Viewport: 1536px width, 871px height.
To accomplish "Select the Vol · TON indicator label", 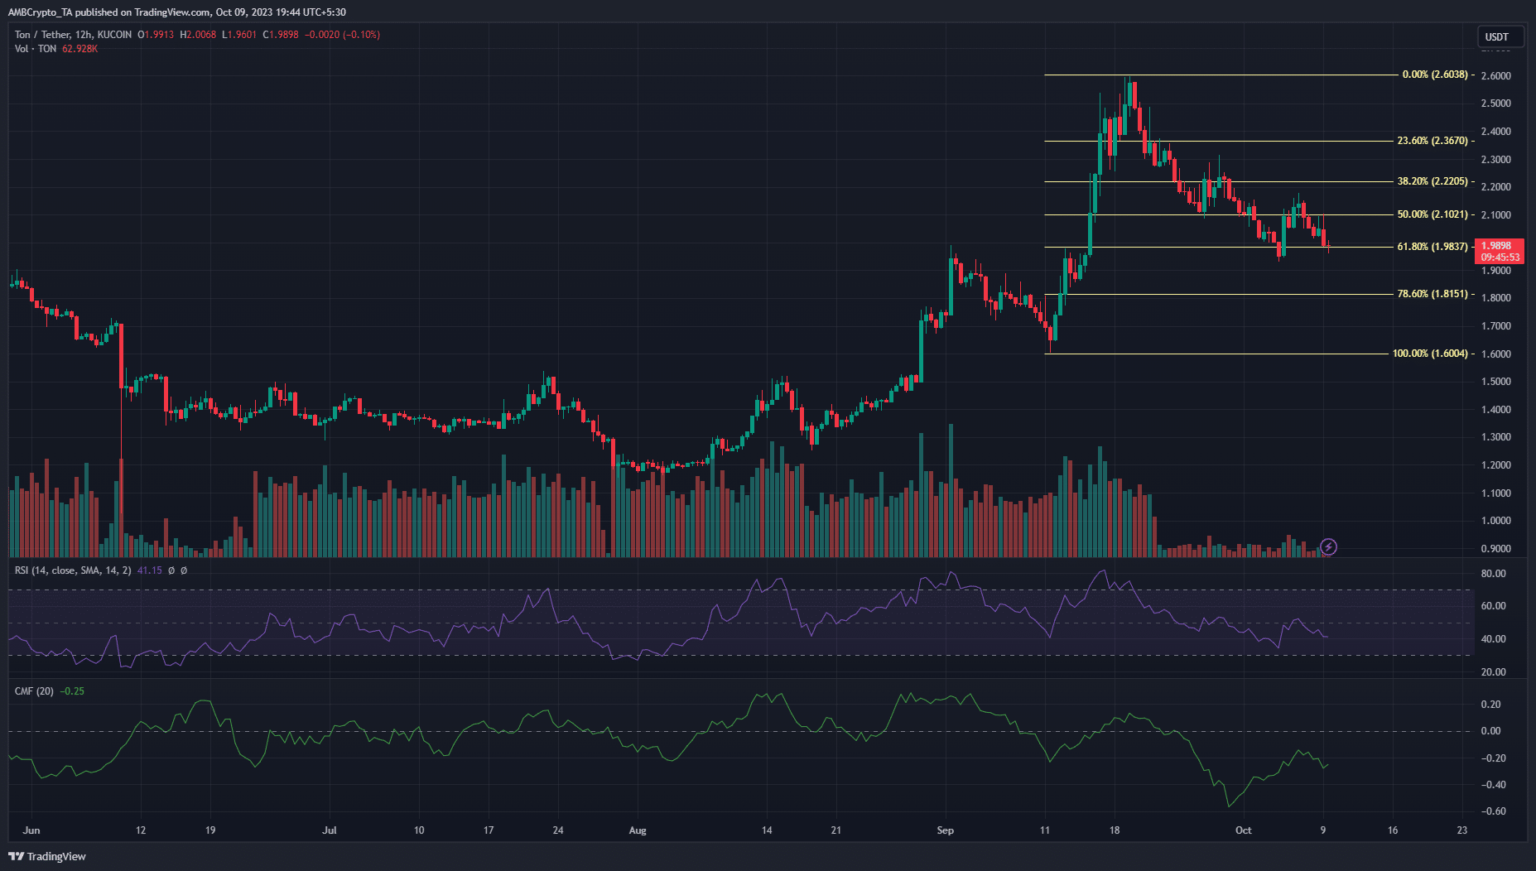I will (x=35, y=49).
